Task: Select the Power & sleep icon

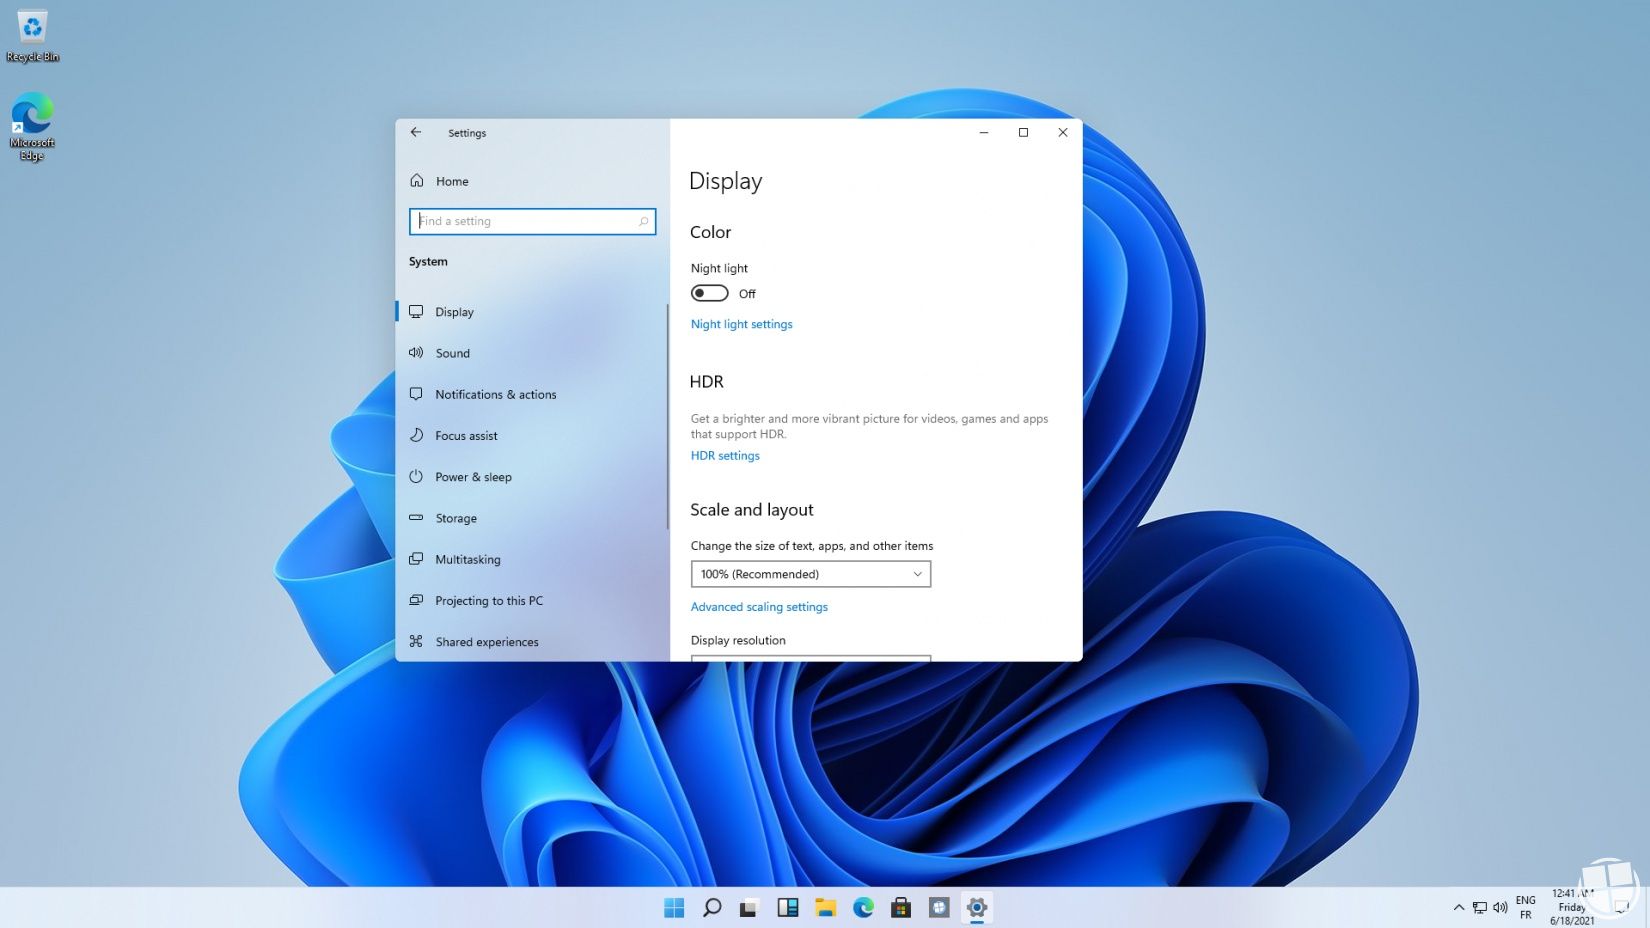Action: 417,477
